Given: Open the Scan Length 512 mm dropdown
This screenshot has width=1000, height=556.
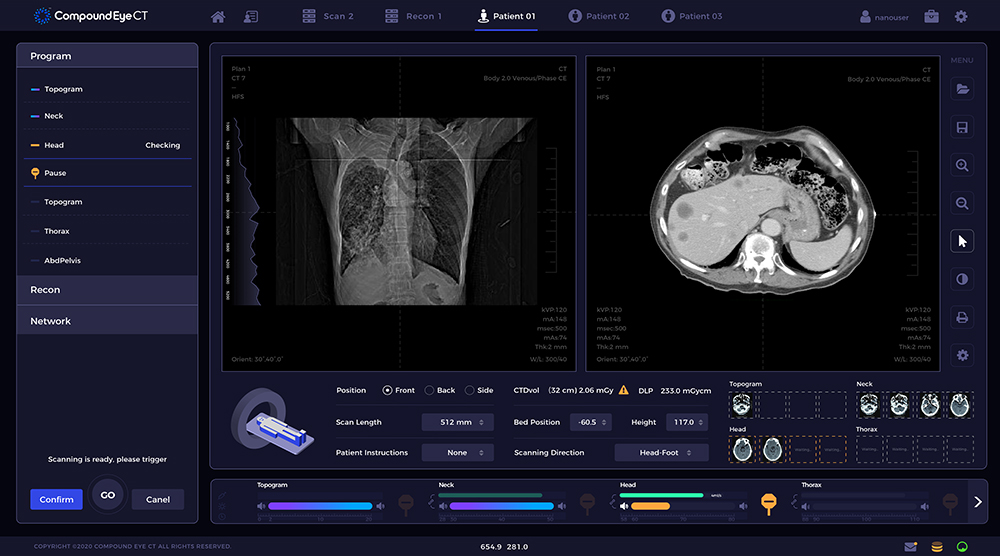Looking at the screenshot, I should point(457,423).
